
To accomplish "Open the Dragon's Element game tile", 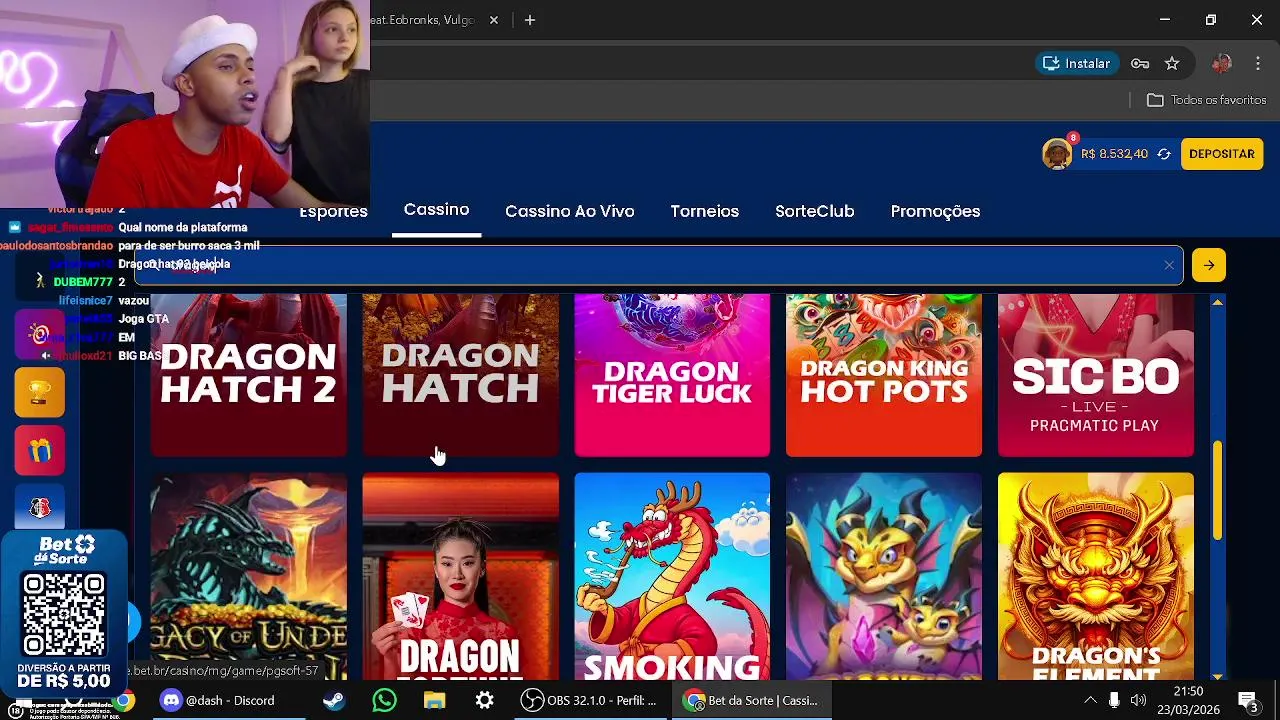I will click(x=1096, y=576).
